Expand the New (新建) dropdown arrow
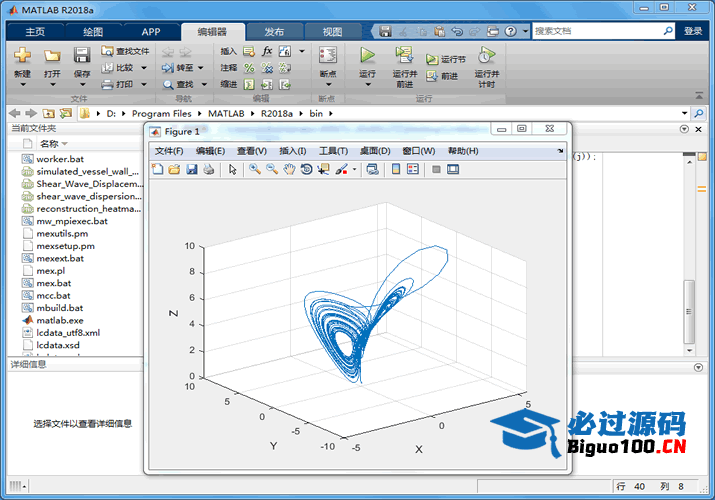Image resolution: width=715 pixels, height=500 pixels. tap(22, 85)
